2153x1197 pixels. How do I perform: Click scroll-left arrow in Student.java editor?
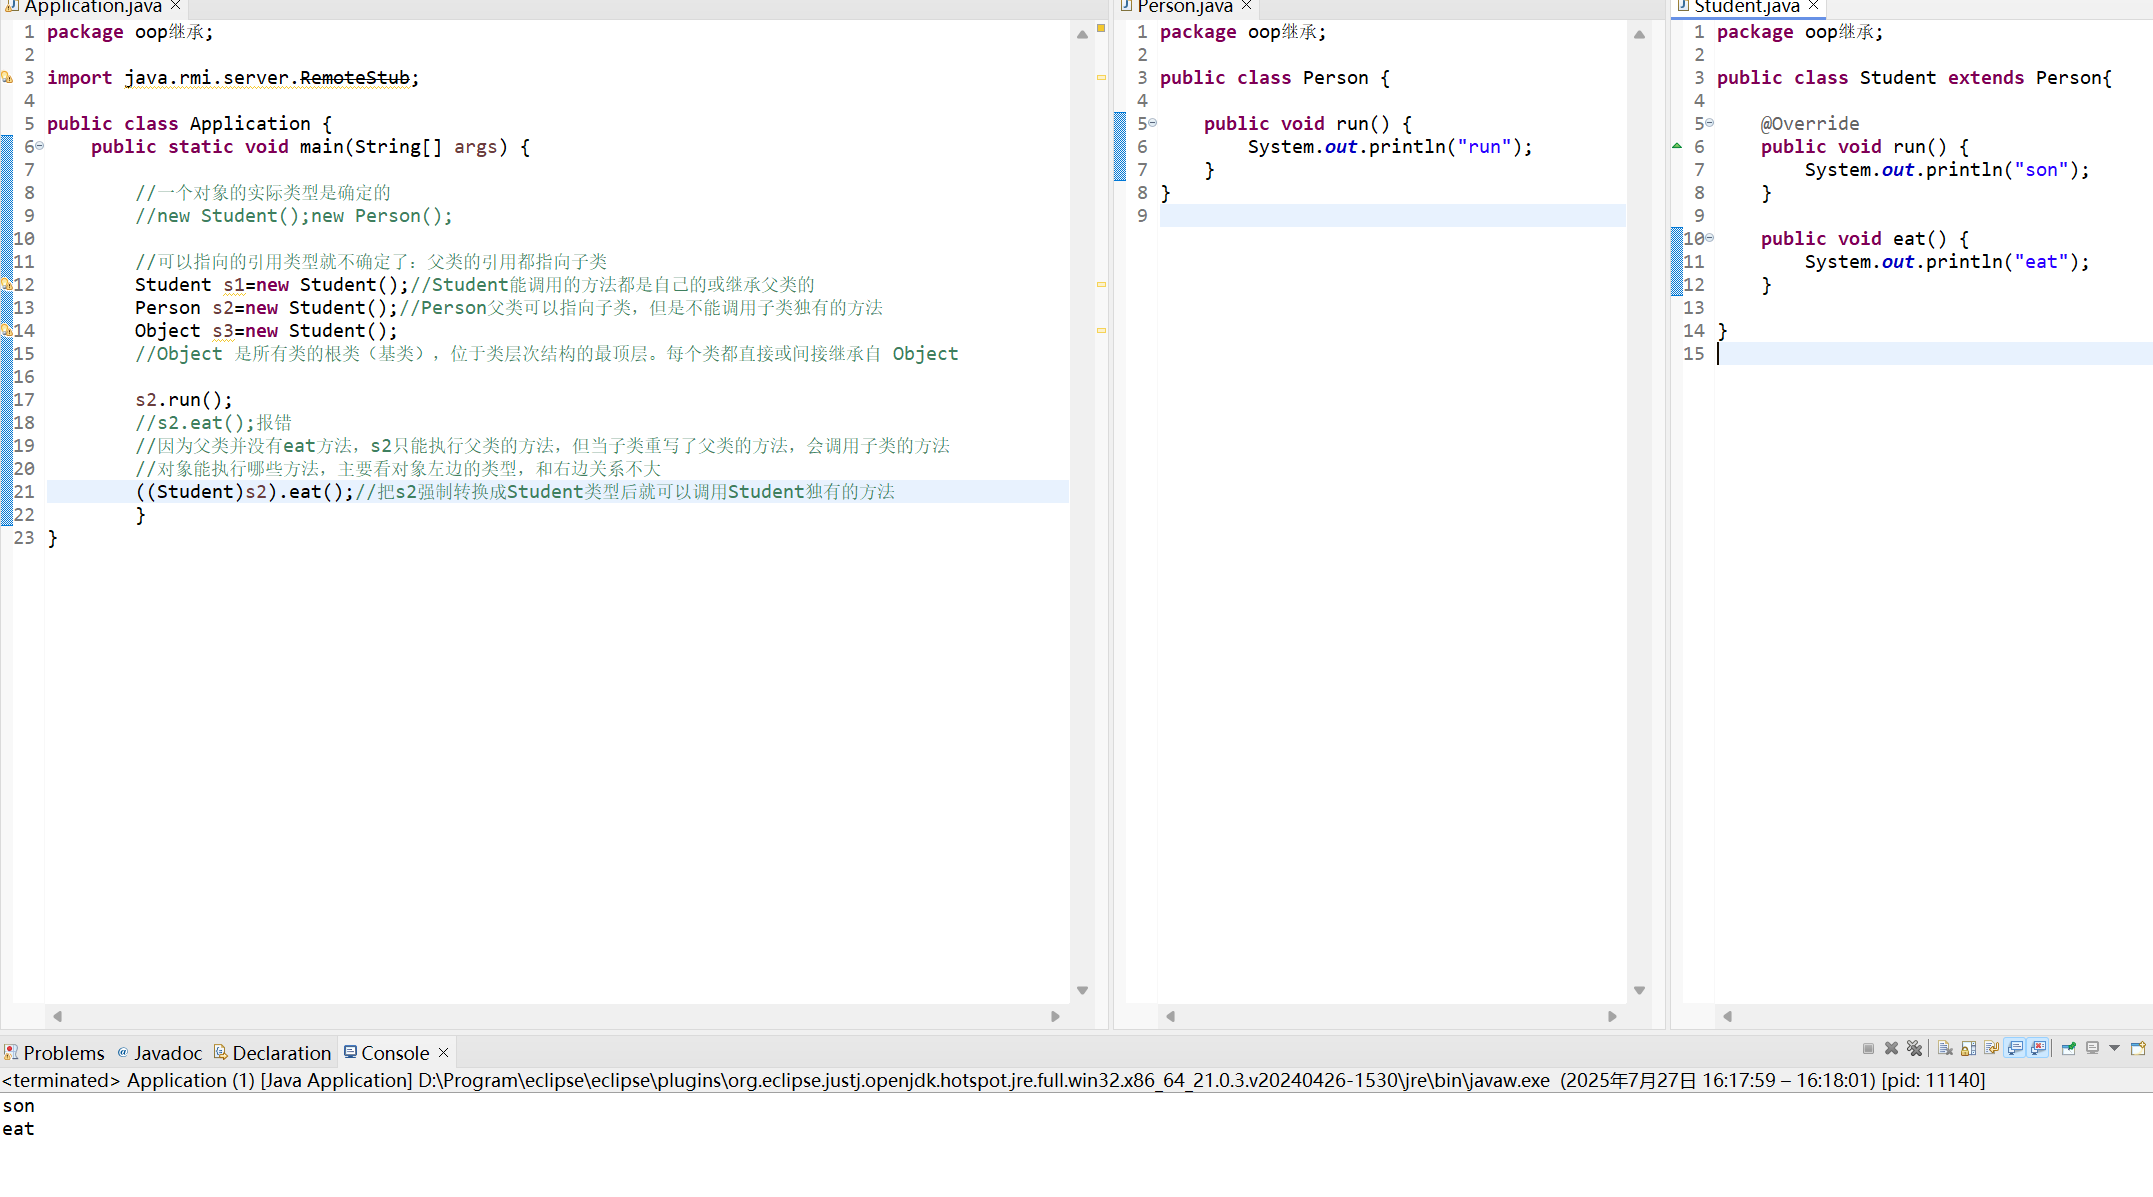[x=1728, y=1016]
